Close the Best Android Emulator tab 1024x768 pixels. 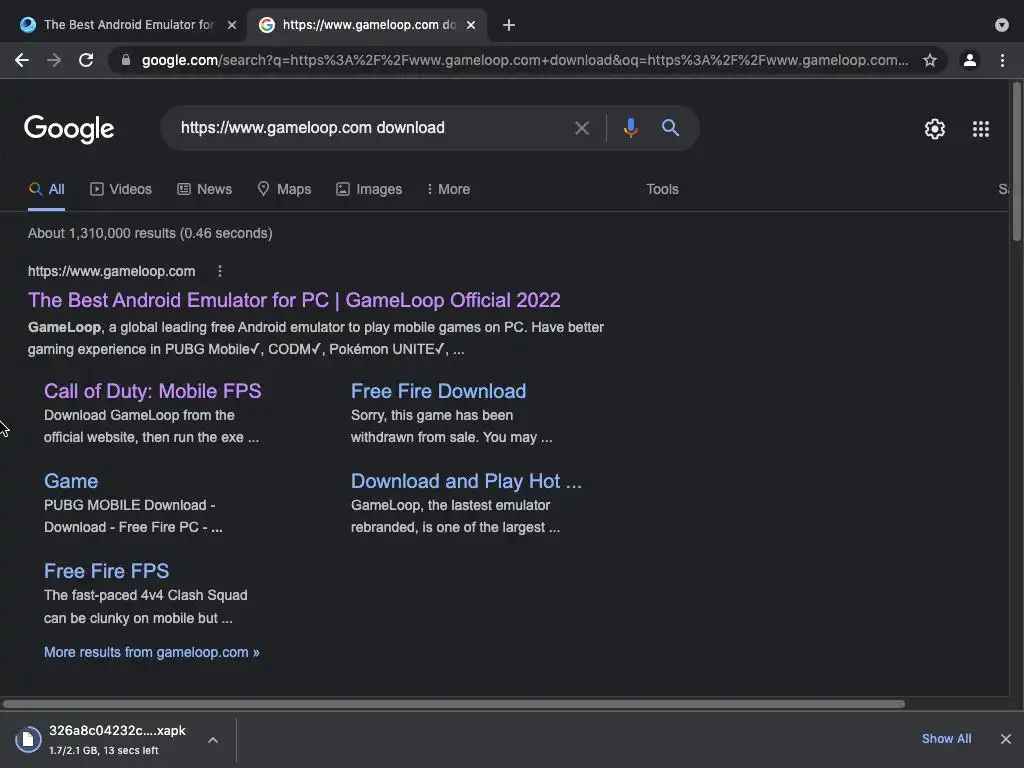tap(232, 25)
